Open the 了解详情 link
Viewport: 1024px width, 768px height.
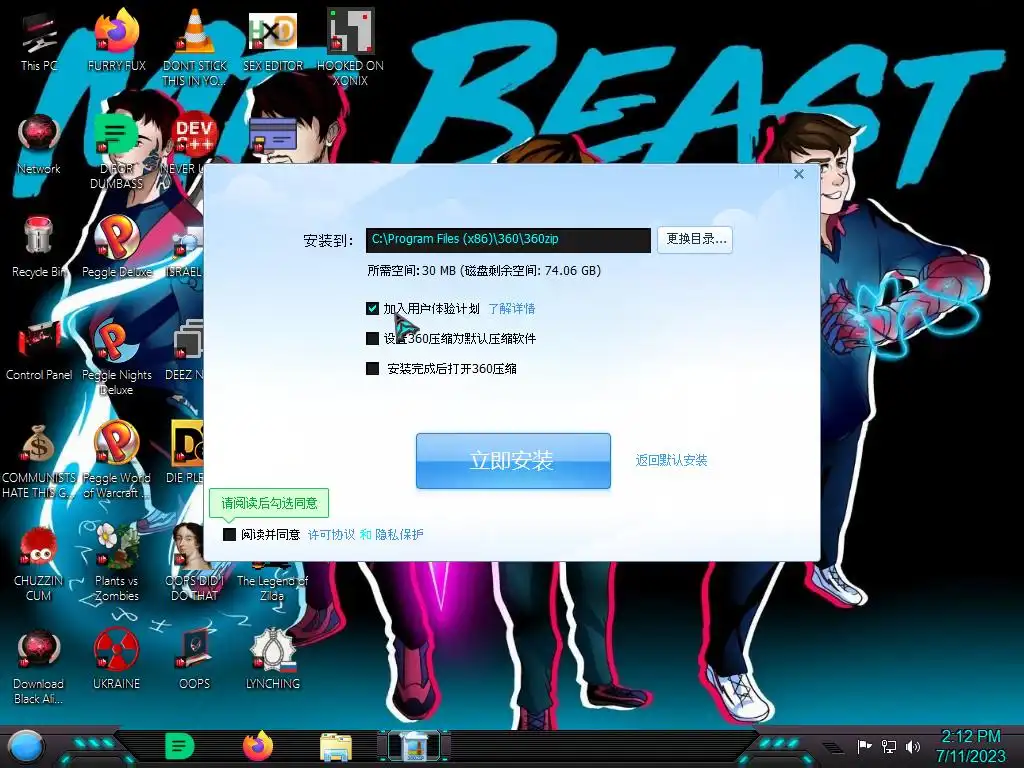click(x=511, y=308)
